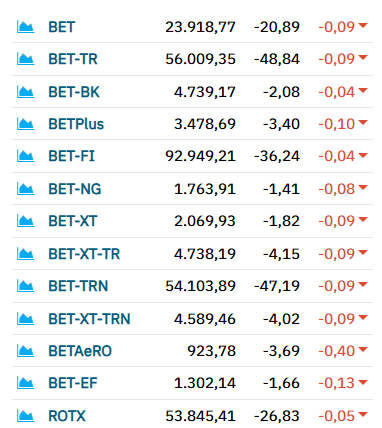
Task: Click the red down arrow beside BET-EF -0,13
Action: tap(363, 382)
